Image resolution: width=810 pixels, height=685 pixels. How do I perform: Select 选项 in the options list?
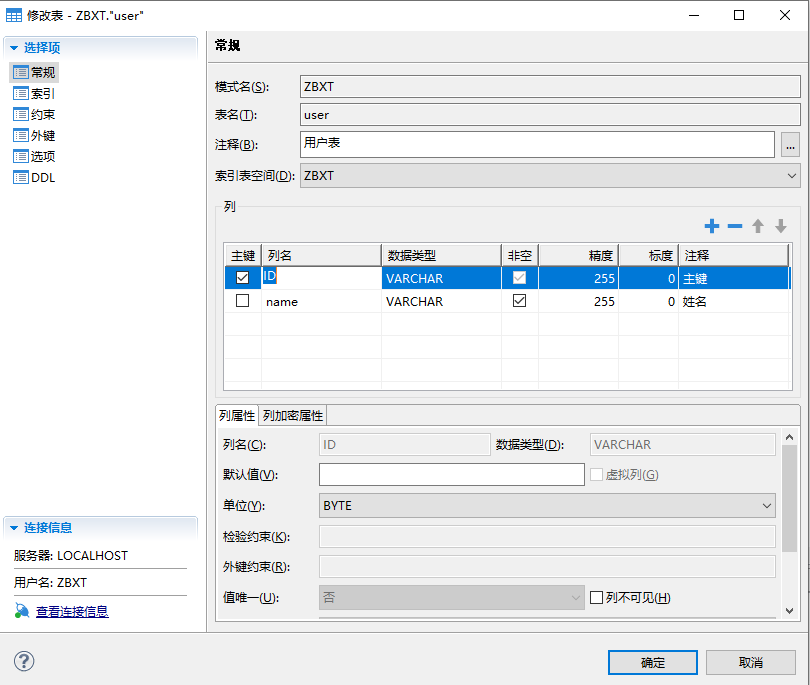pos(43,156)
